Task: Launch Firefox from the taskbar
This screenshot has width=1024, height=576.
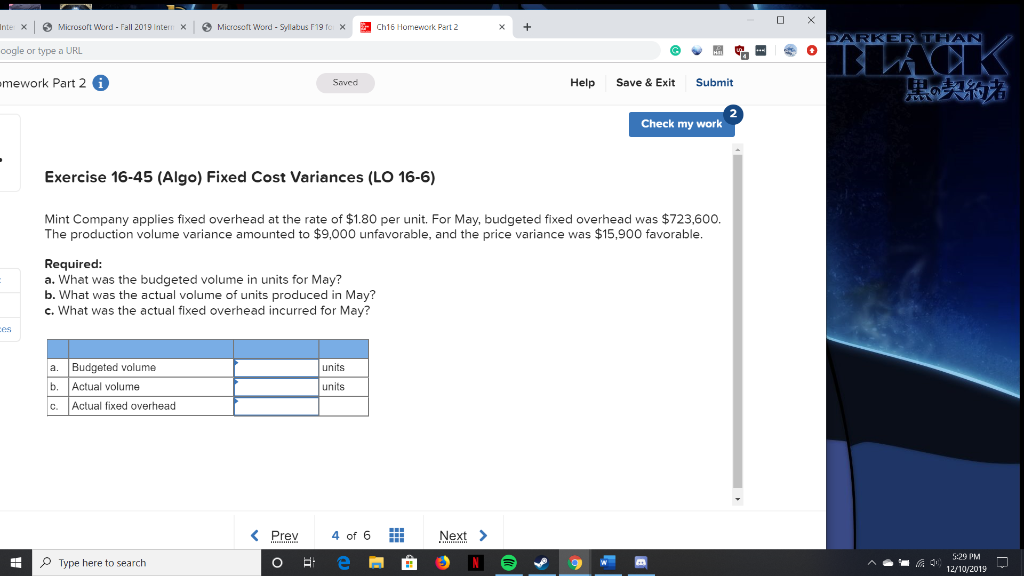Action: pos(442,562)
